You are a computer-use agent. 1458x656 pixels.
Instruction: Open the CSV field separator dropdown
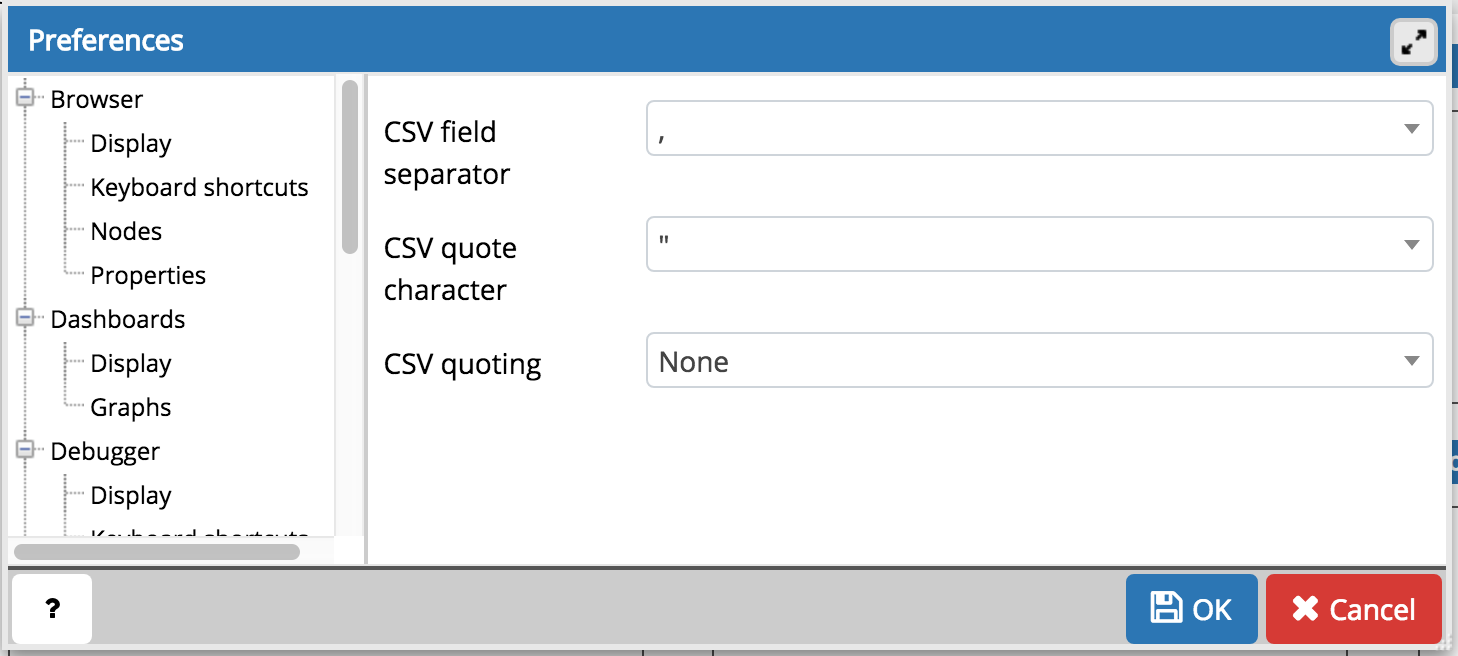click(x=1039, y=129)
